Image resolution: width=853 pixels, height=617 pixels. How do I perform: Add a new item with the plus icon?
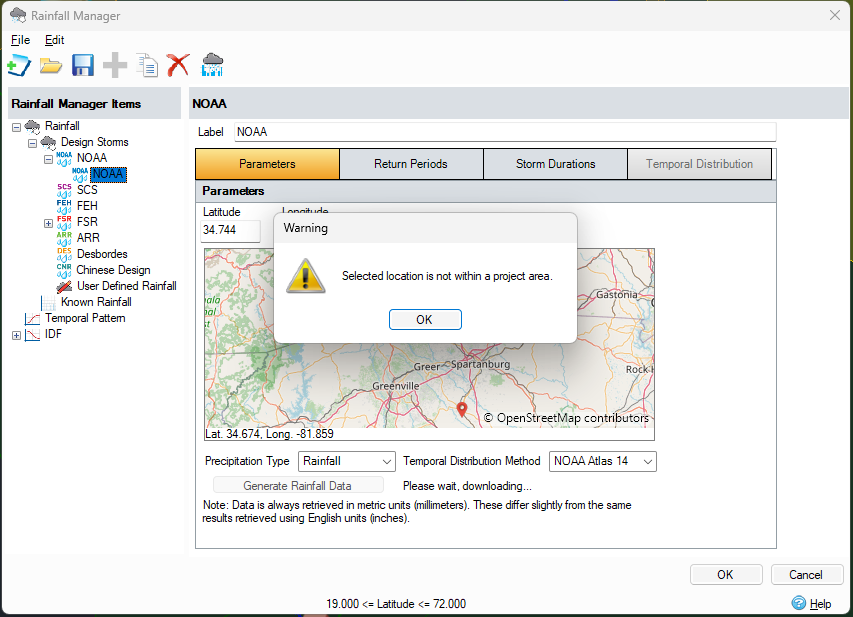(x=114, y=64)
